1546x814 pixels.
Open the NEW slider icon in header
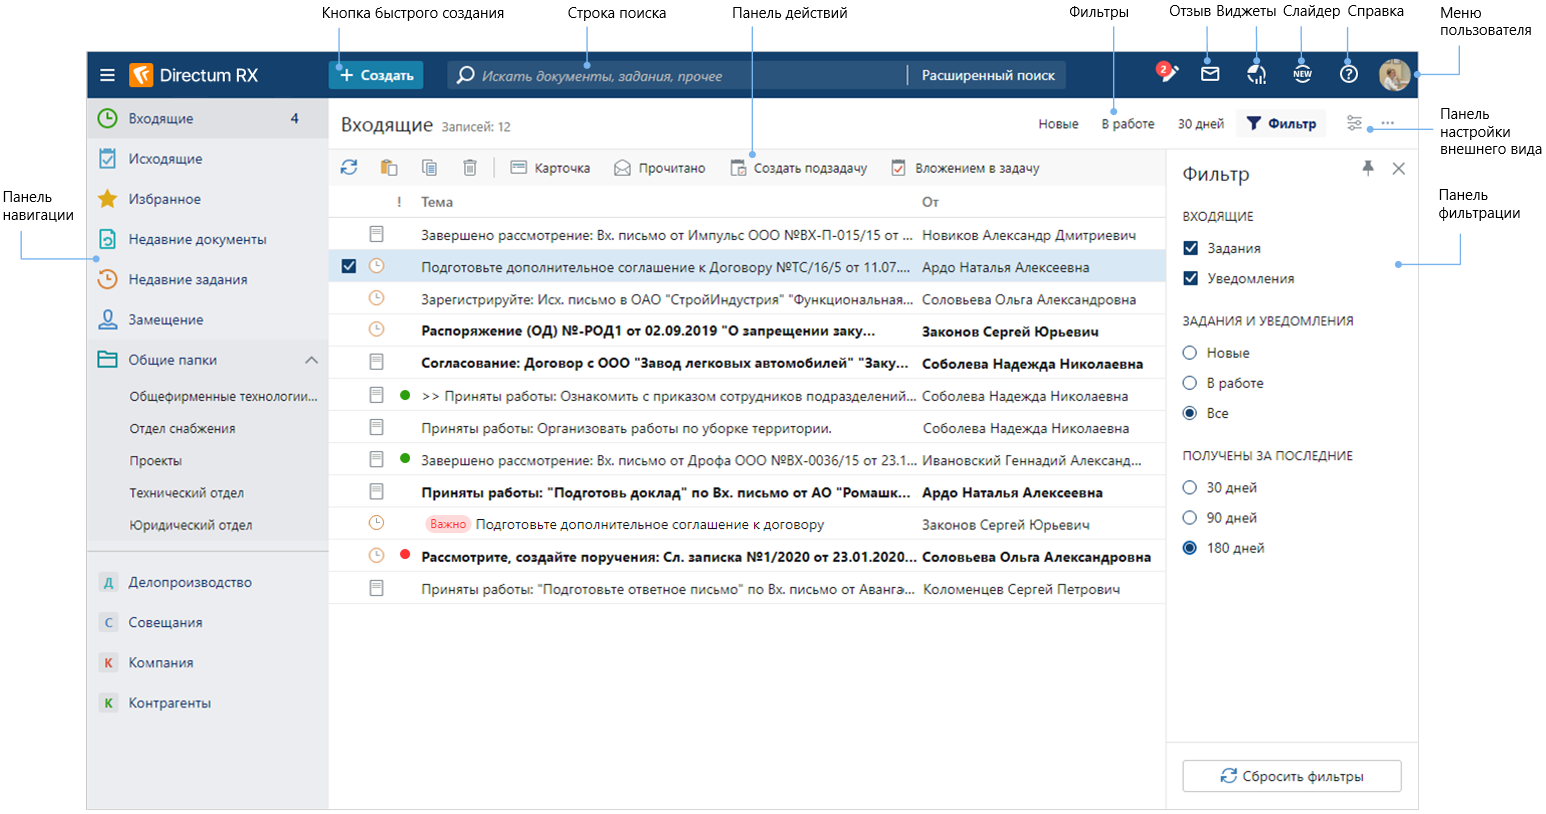1302,74
